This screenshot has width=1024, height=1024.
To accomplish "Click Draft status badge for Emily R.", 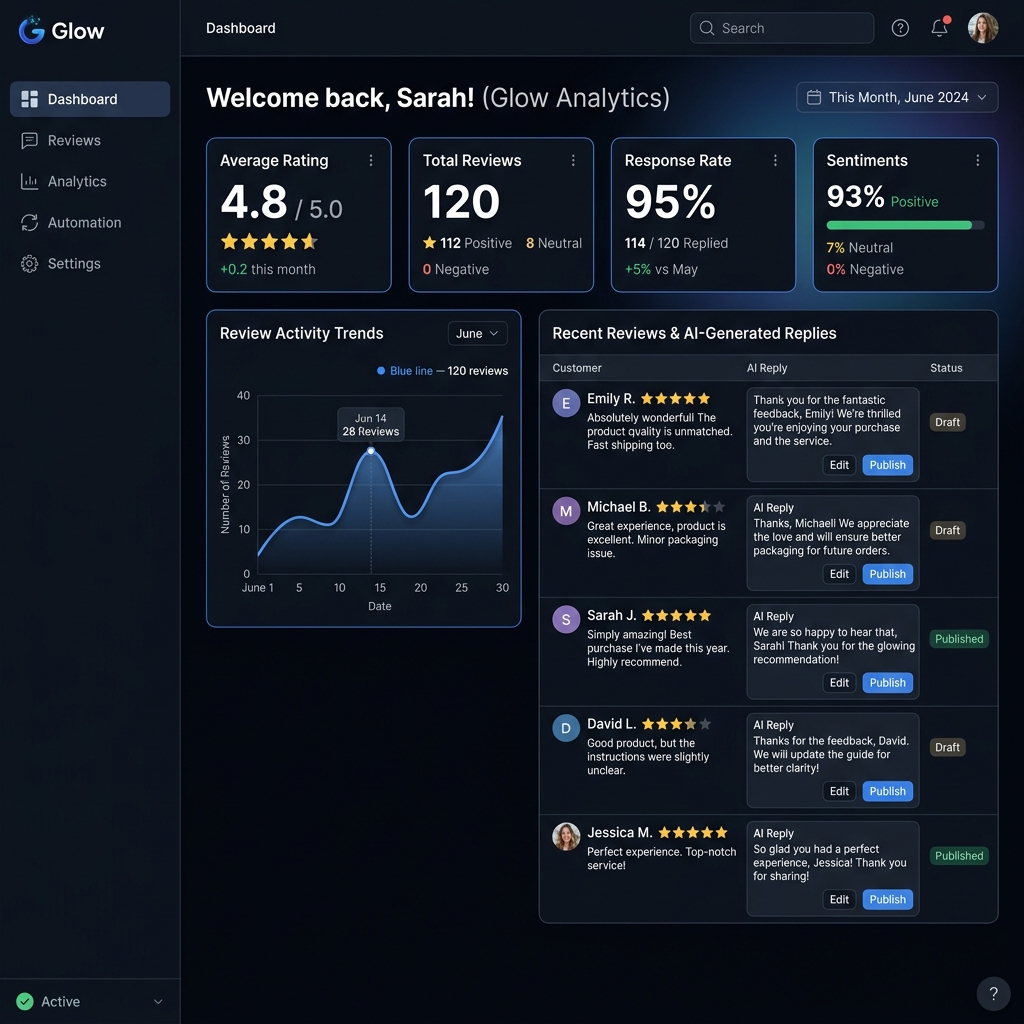I will click(x=947, y=422).
